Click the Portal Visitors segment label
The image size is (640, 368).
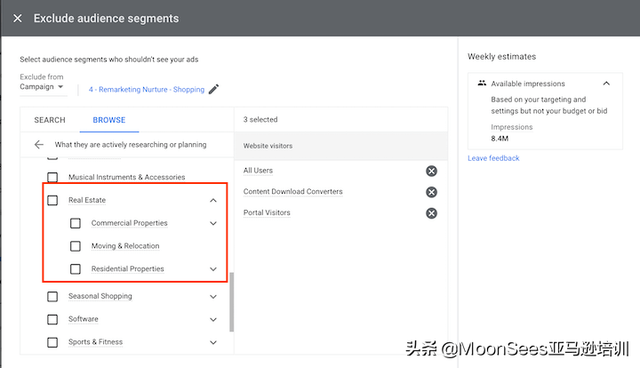click(x=267, y=213)
